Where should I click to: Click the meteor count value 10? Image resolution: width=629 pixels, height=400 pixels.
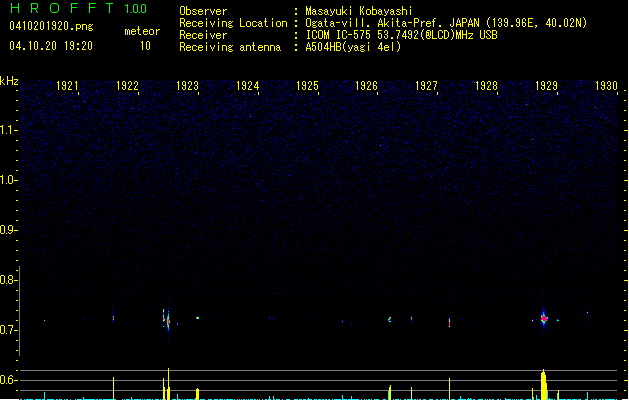pyautogui.click(x=145, y=46)
